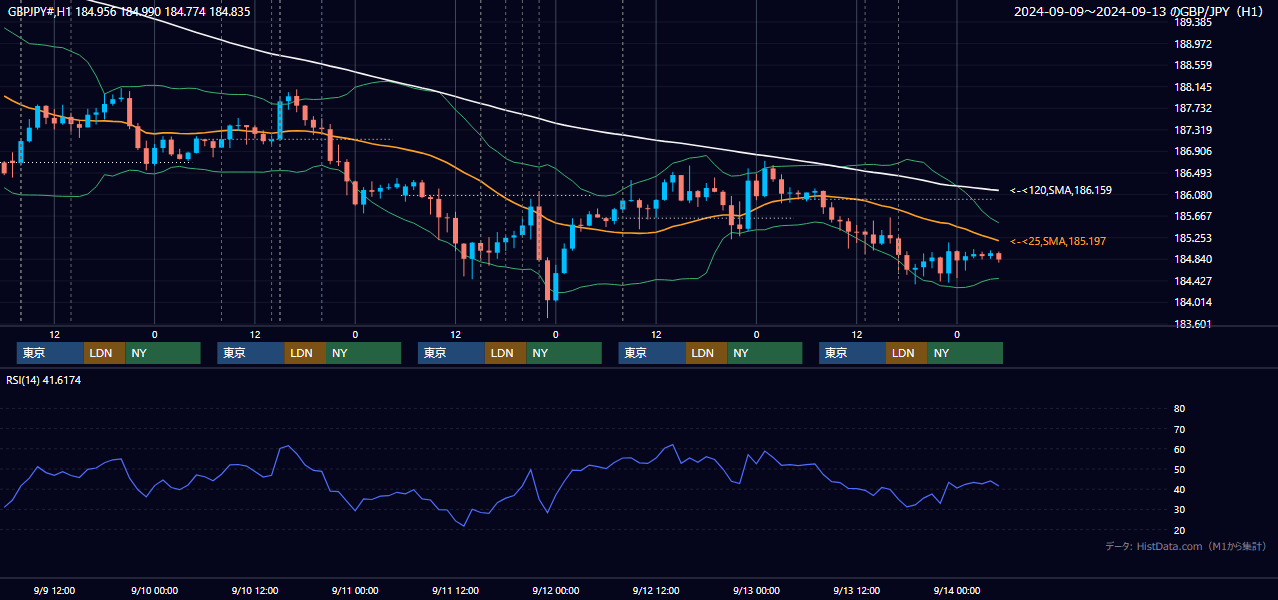Click RSI scale value 70

1179,429
